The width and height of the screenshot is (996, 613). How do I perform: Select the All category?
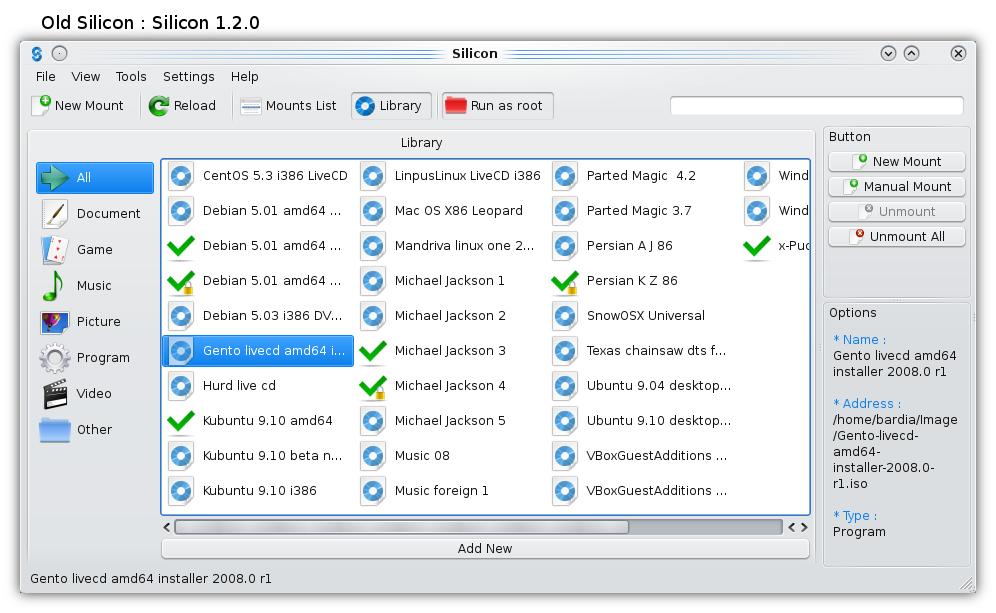[x=95, y=177]
